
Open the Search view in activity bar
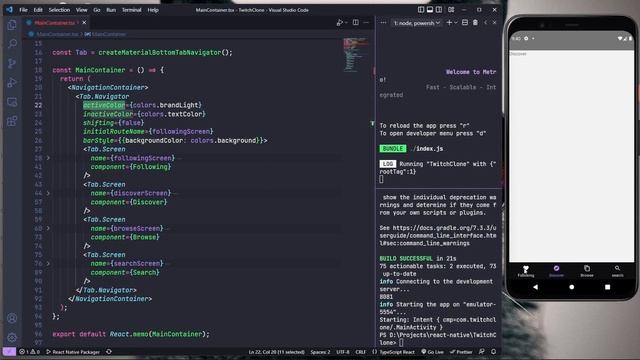(12, 44)
